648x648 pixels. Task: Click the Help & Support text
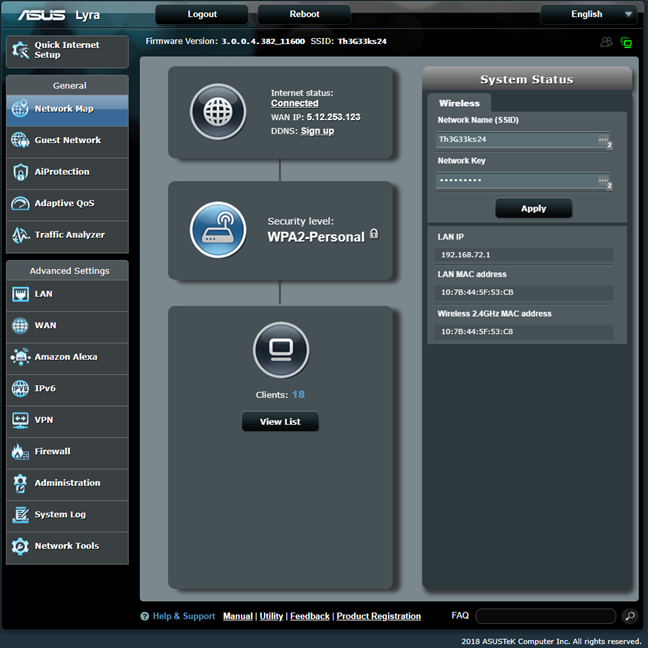[184, 616]
